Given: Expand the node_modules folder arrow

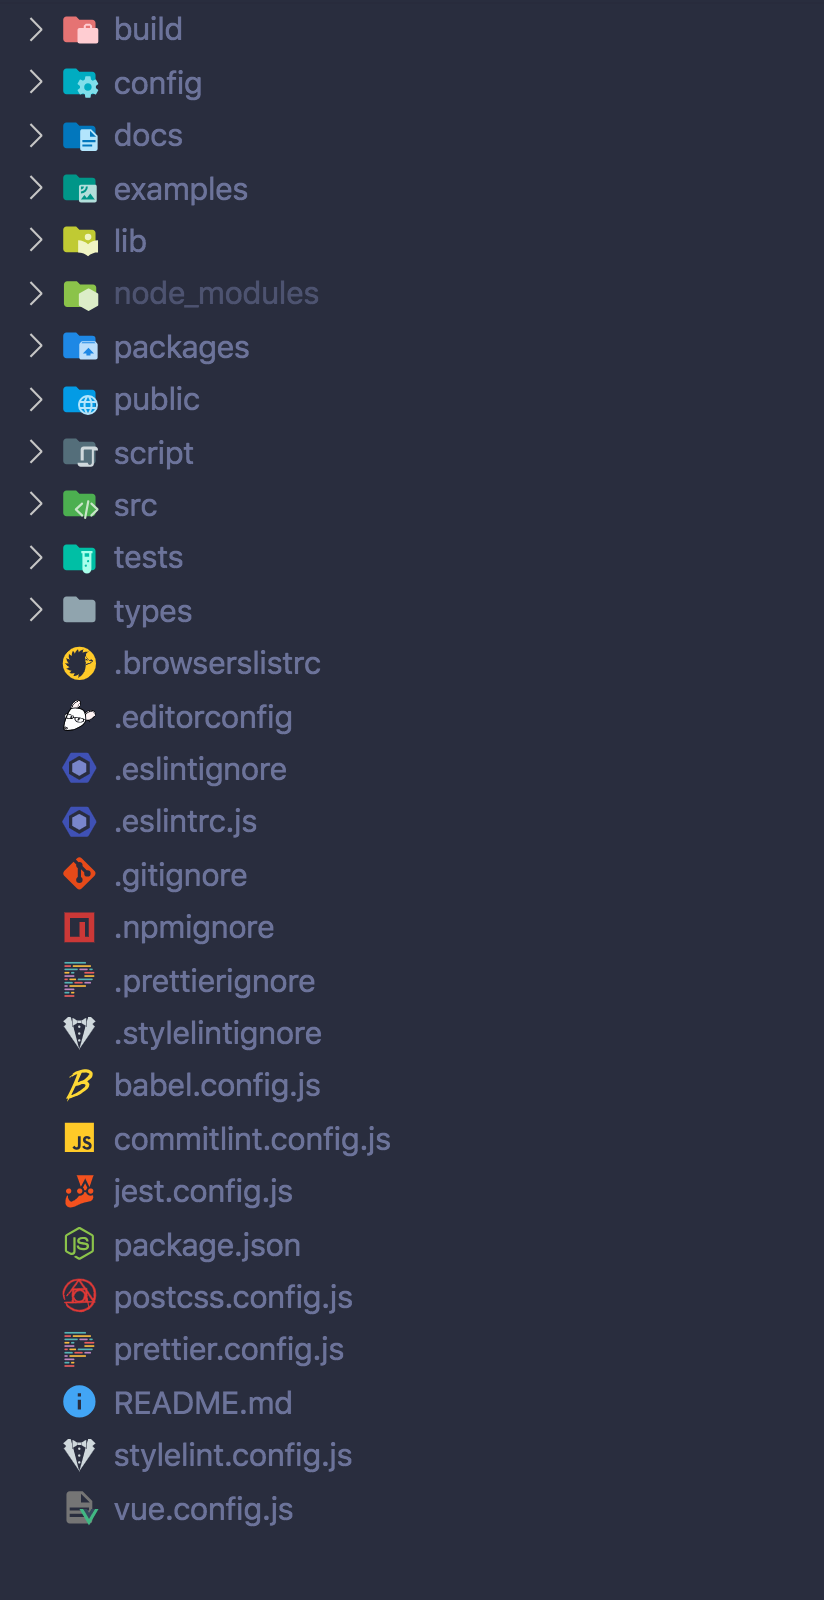Looking at the screenshot, I should 36,293.
